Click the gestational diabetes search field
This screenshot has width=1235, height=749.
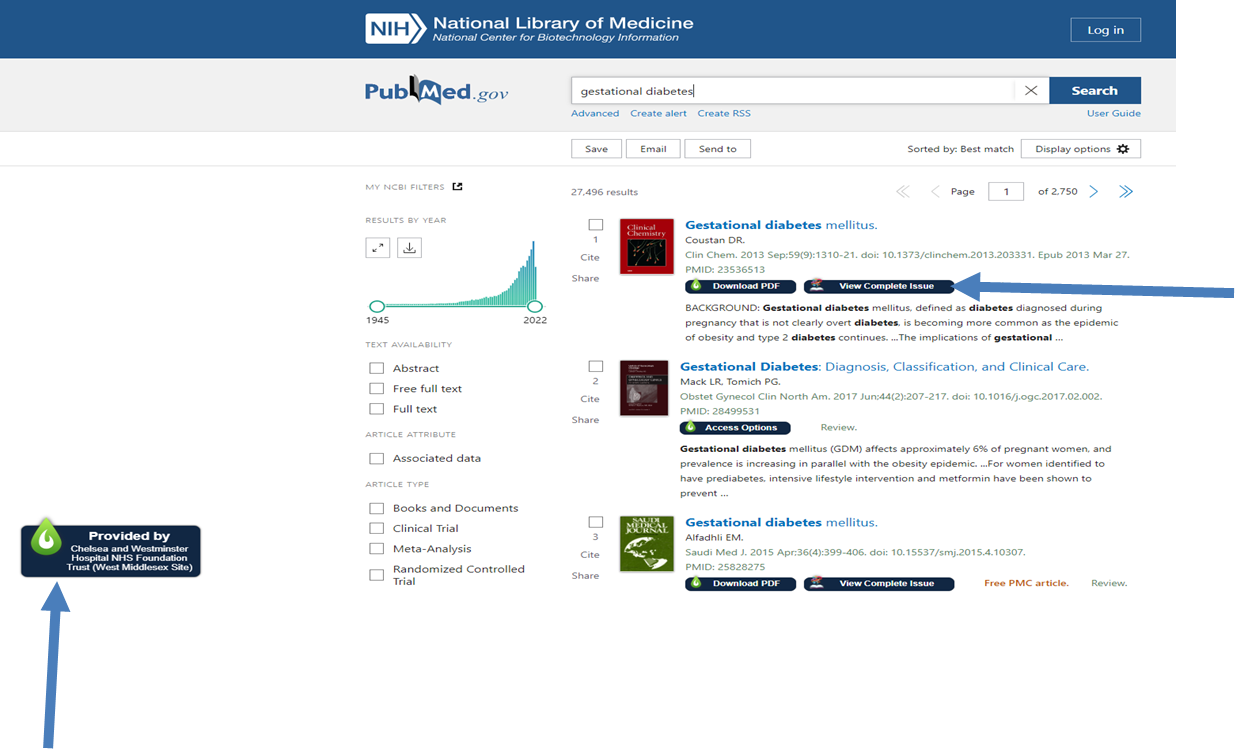pyautogui.click(x=790, y=91)
